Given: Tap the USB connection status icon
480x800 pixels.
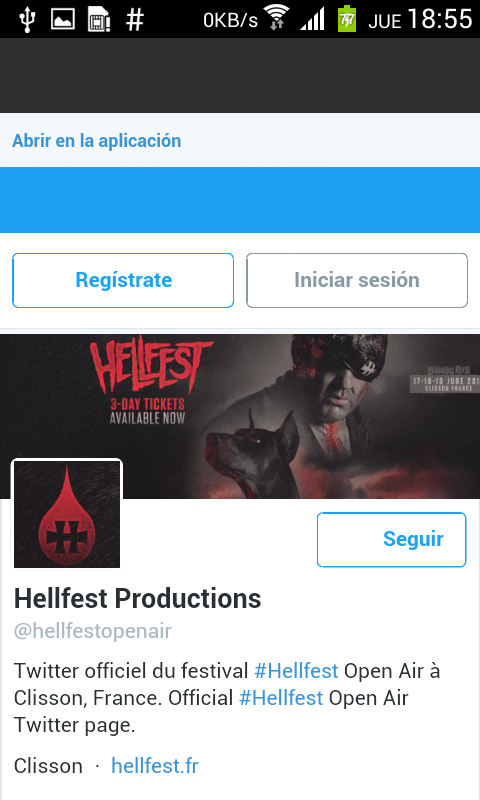Looking at the screenshot, I should click(x=28, y=19).
